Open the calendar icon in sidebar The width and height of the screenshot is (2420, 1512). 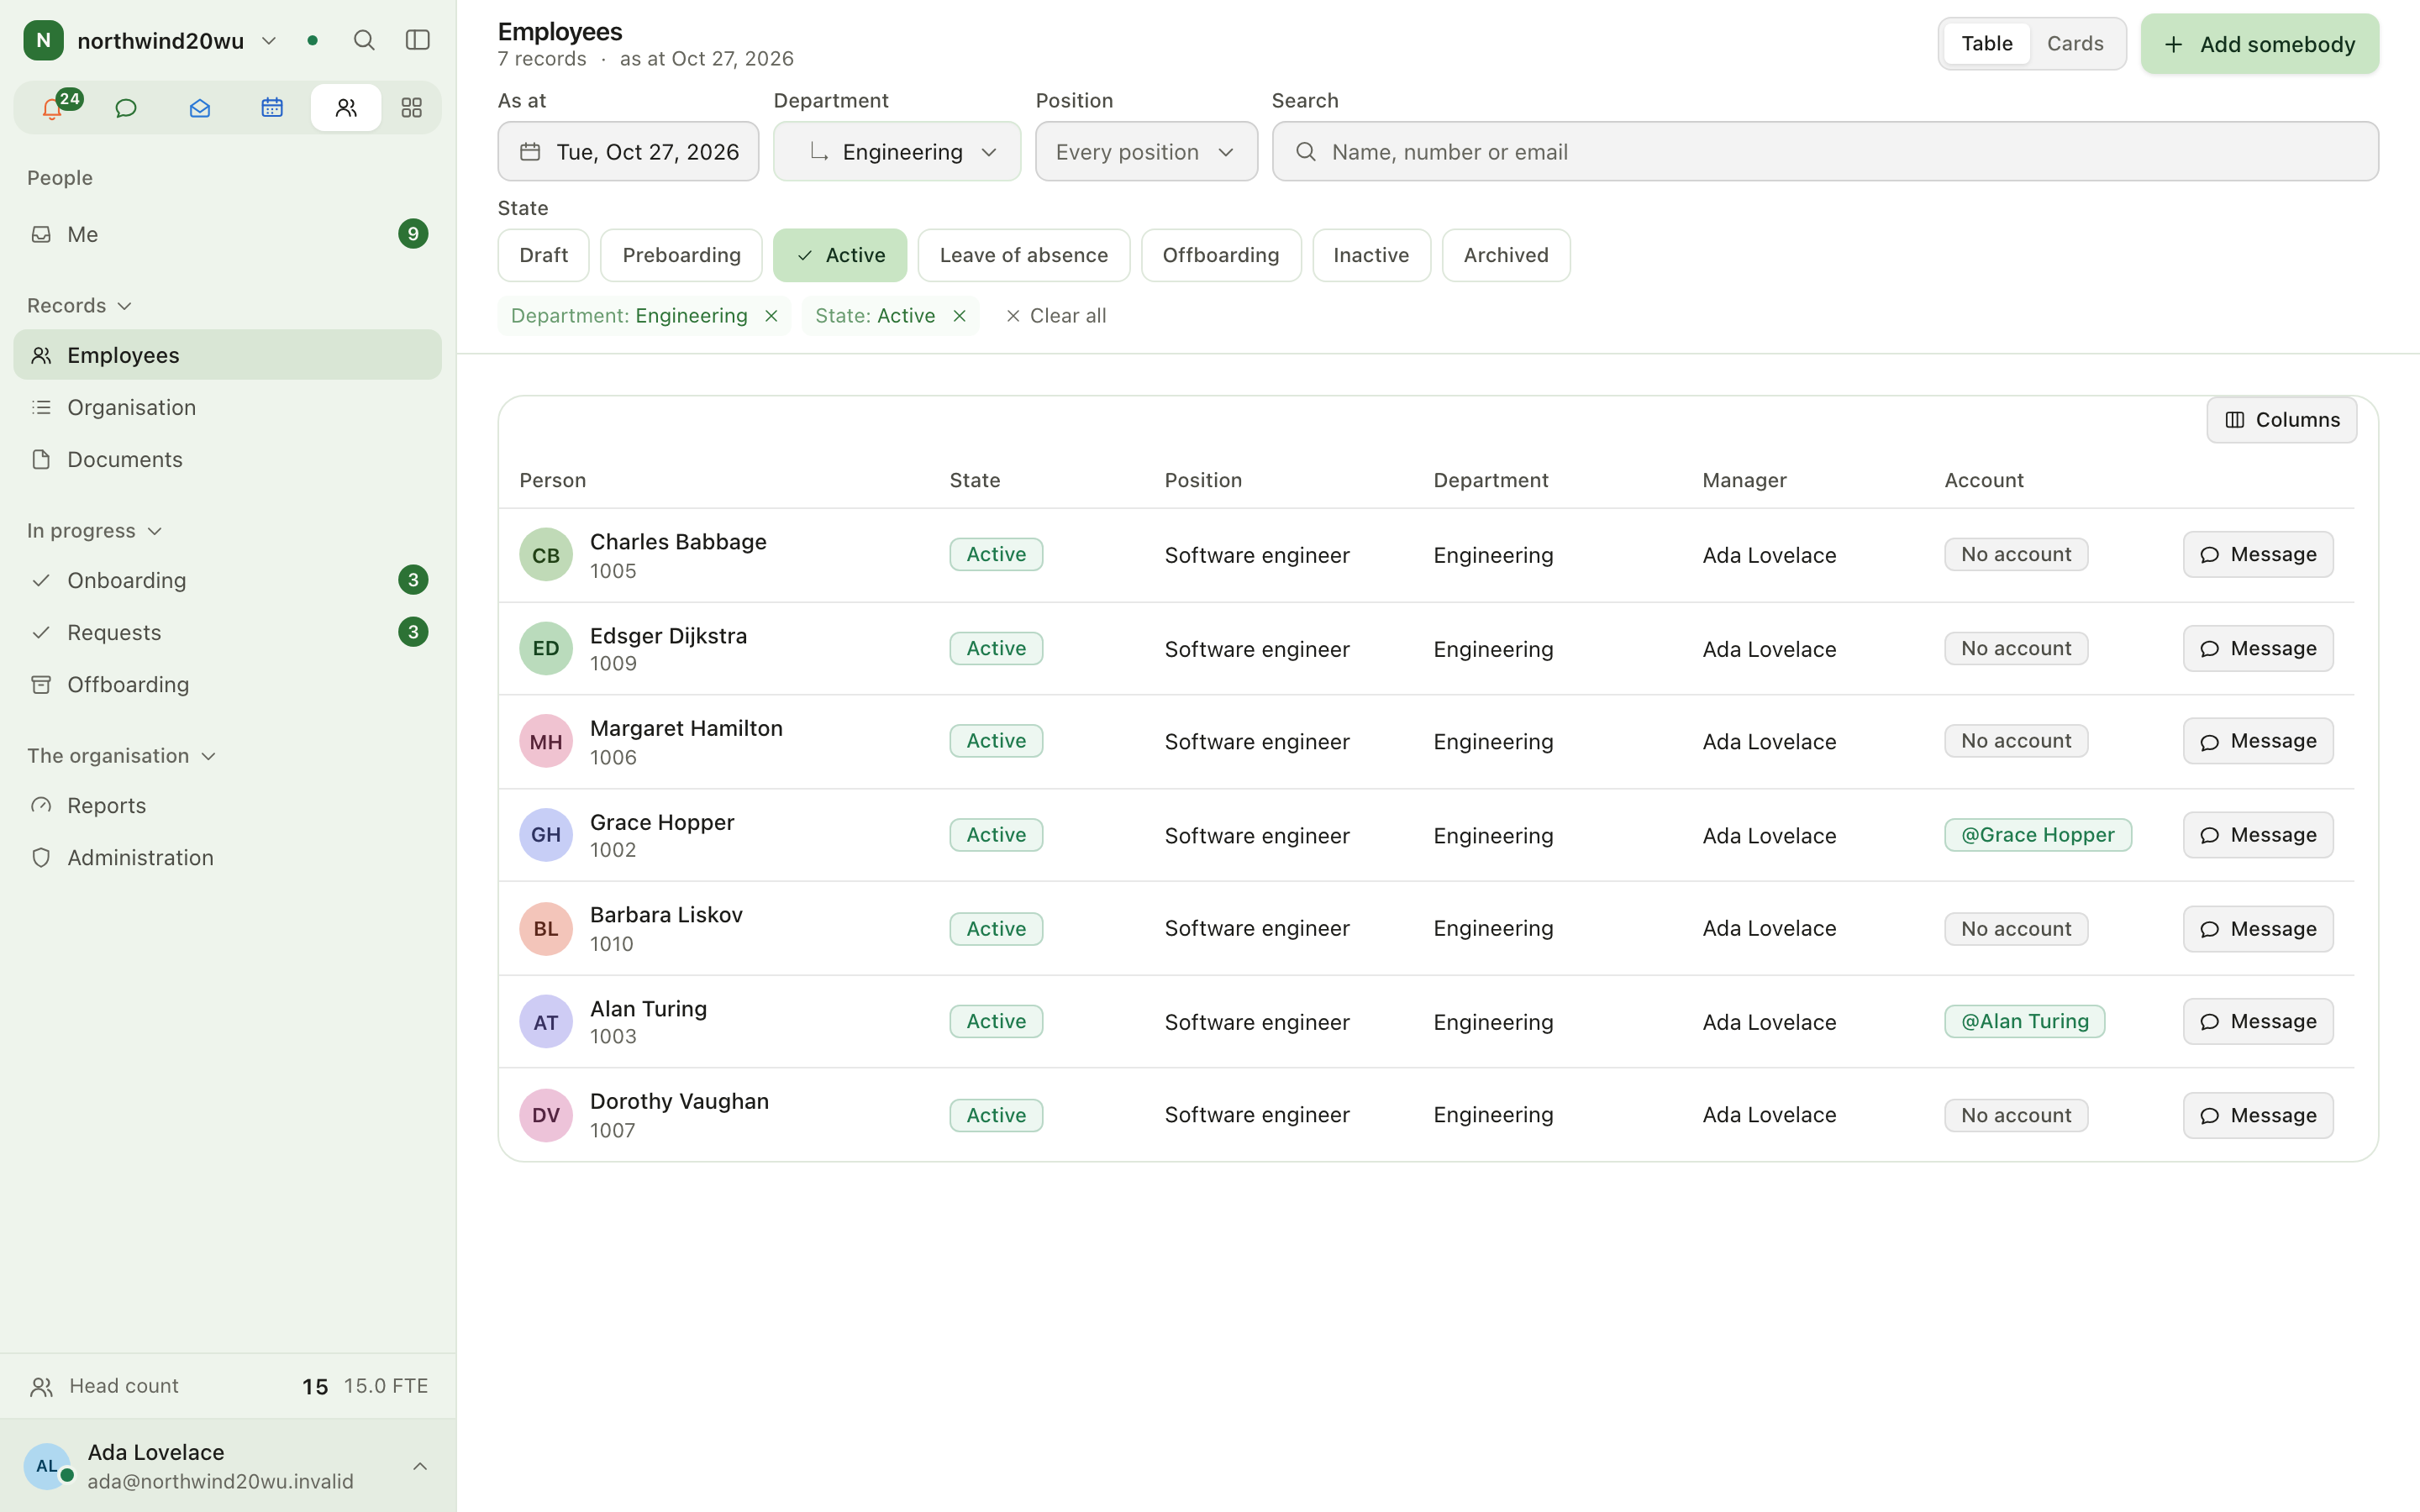tap(272, 108)
